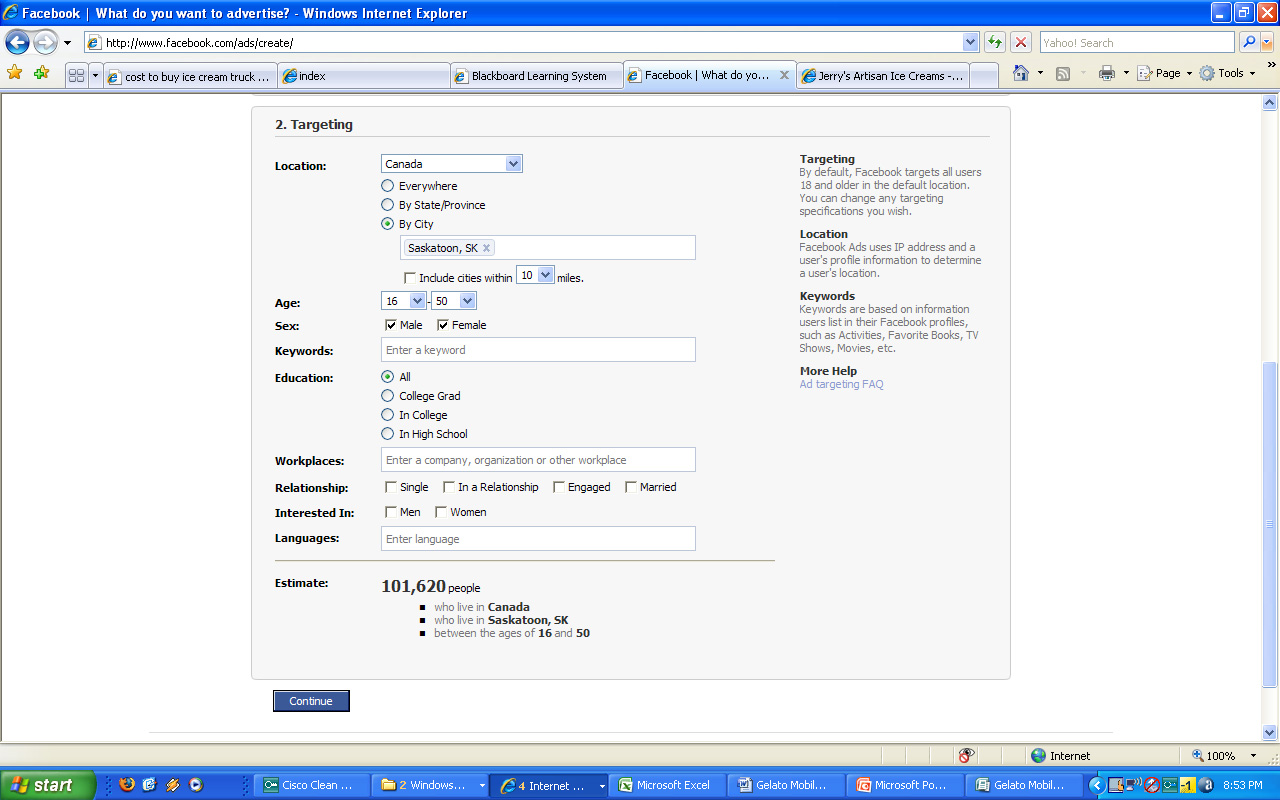
Task: Refresh the page with the green arrows icon
Action: click(994, 42)
